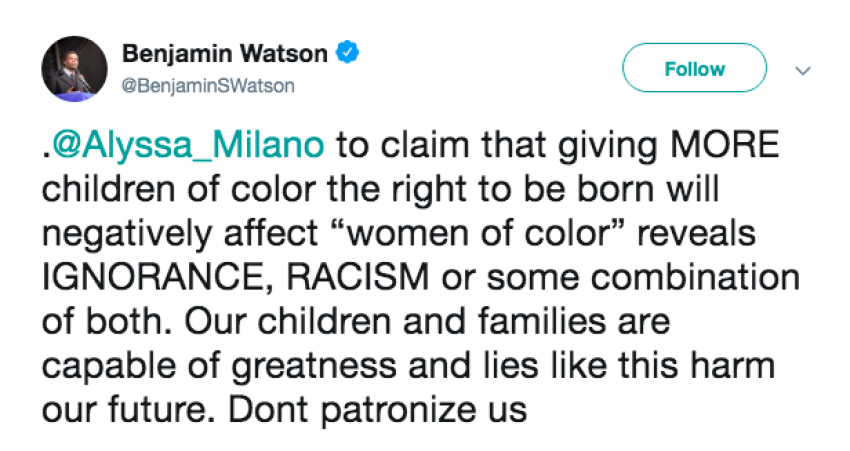Image resolution: width=850 pixels, height=451 pixels.
Task: Open the @BenjaminSWatson handle
Action: [209, 86]
